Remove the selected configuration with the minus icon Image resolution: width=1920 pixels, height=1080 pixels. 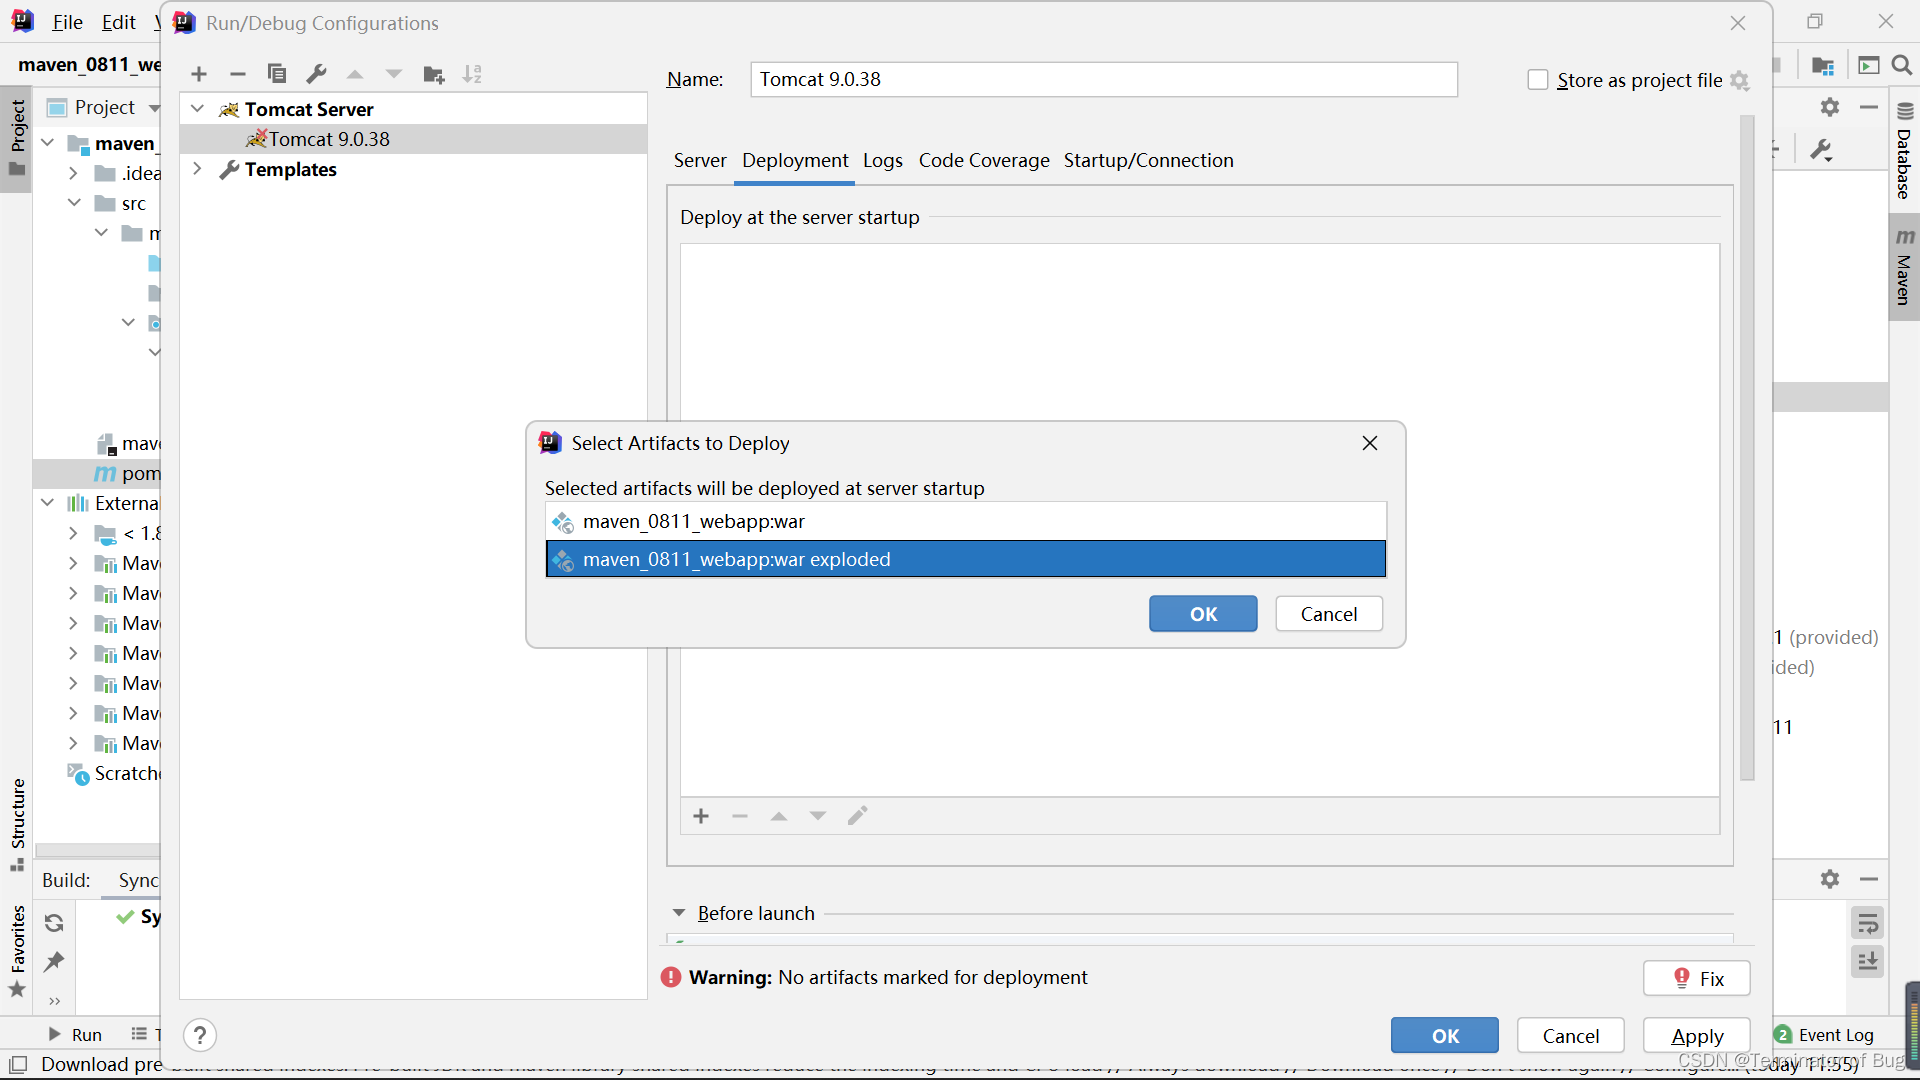238,74
